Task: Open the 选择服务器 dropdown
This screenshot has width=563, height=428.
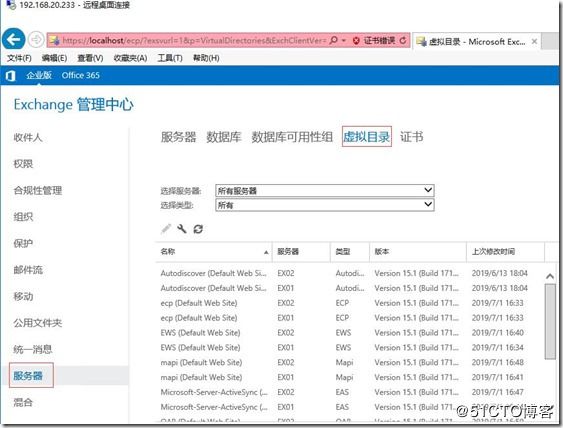Action: click(x=325, y=190)
